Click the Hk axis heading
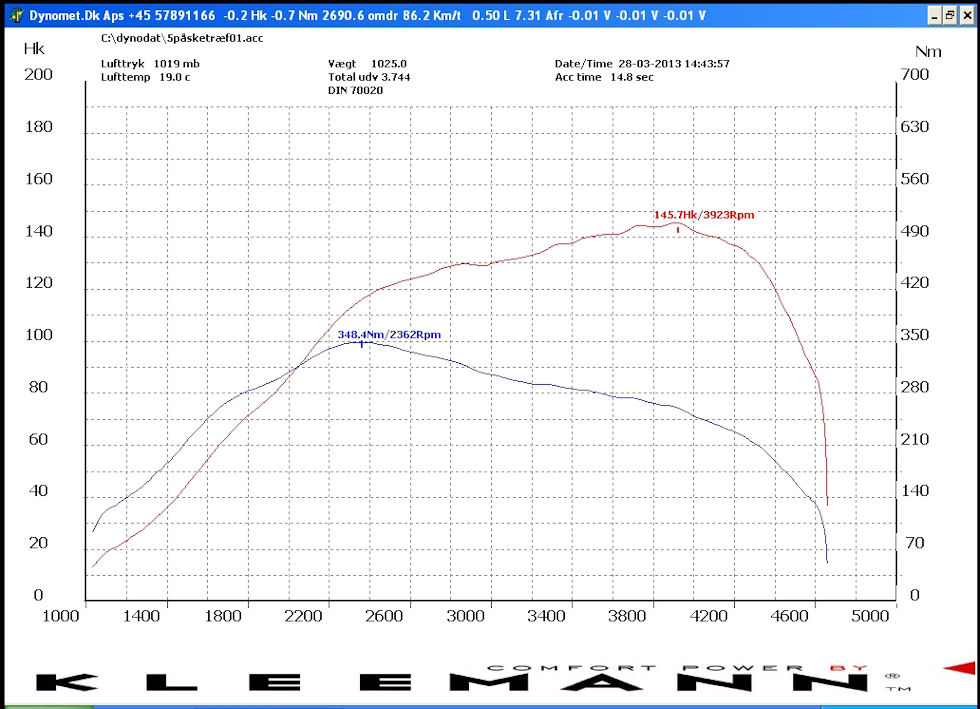The image size is (980, 709). pyautogui.click(x=33, y=48)
